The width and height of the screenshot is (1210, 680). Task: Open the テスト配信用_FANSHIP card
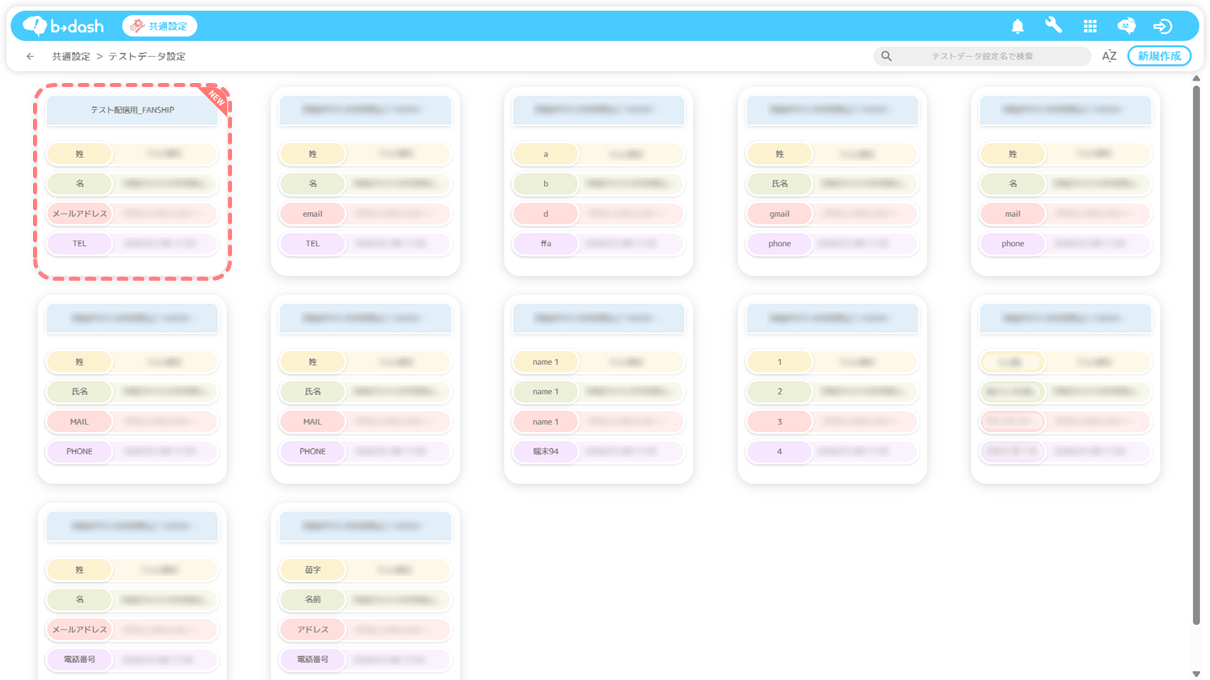coord(132,110)
